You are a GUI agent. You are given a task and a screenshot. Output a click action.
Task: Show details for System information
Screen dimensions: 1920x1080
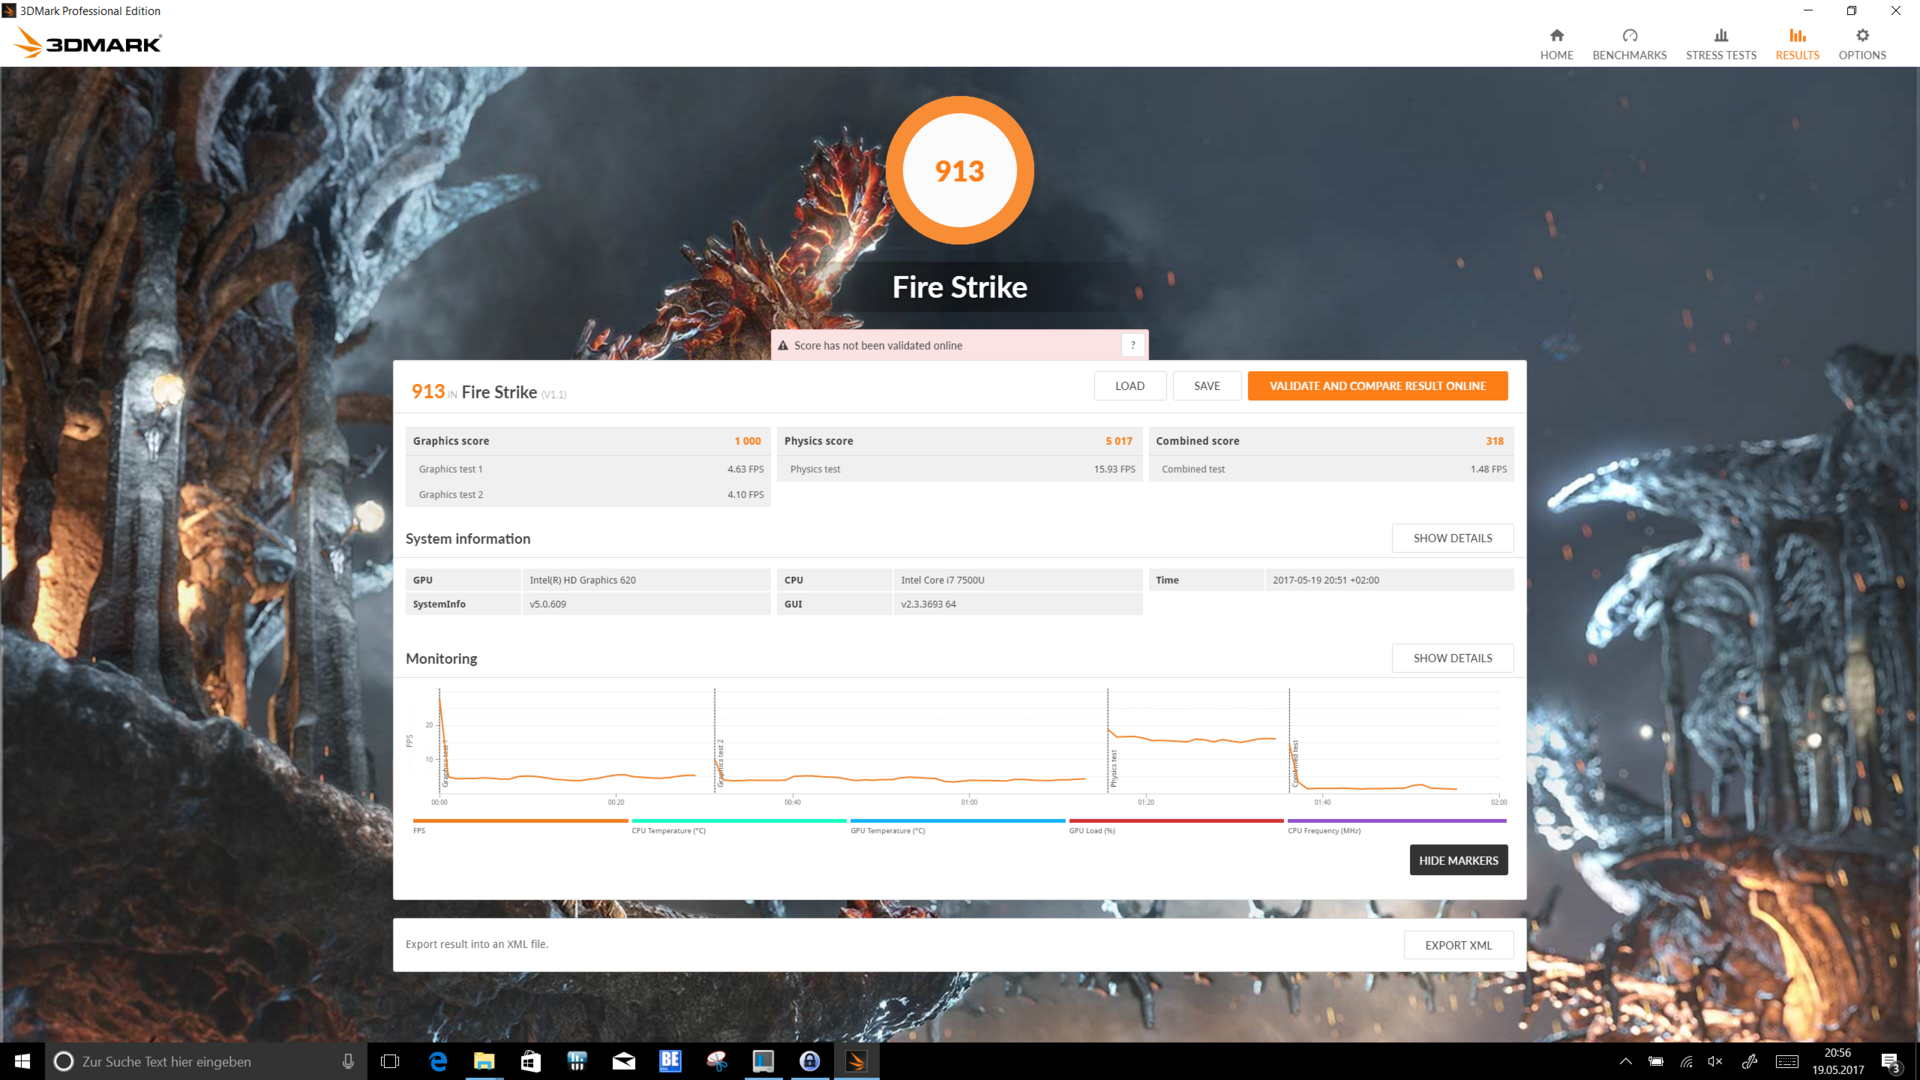pyautogui.click(x=1452, y=538)
